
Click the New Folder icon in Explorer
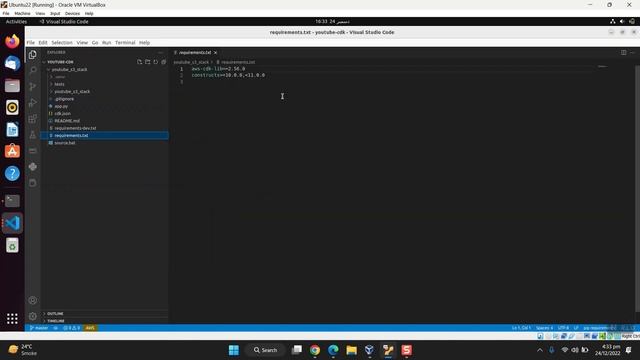pyautogui.click(x=148, y=62)
